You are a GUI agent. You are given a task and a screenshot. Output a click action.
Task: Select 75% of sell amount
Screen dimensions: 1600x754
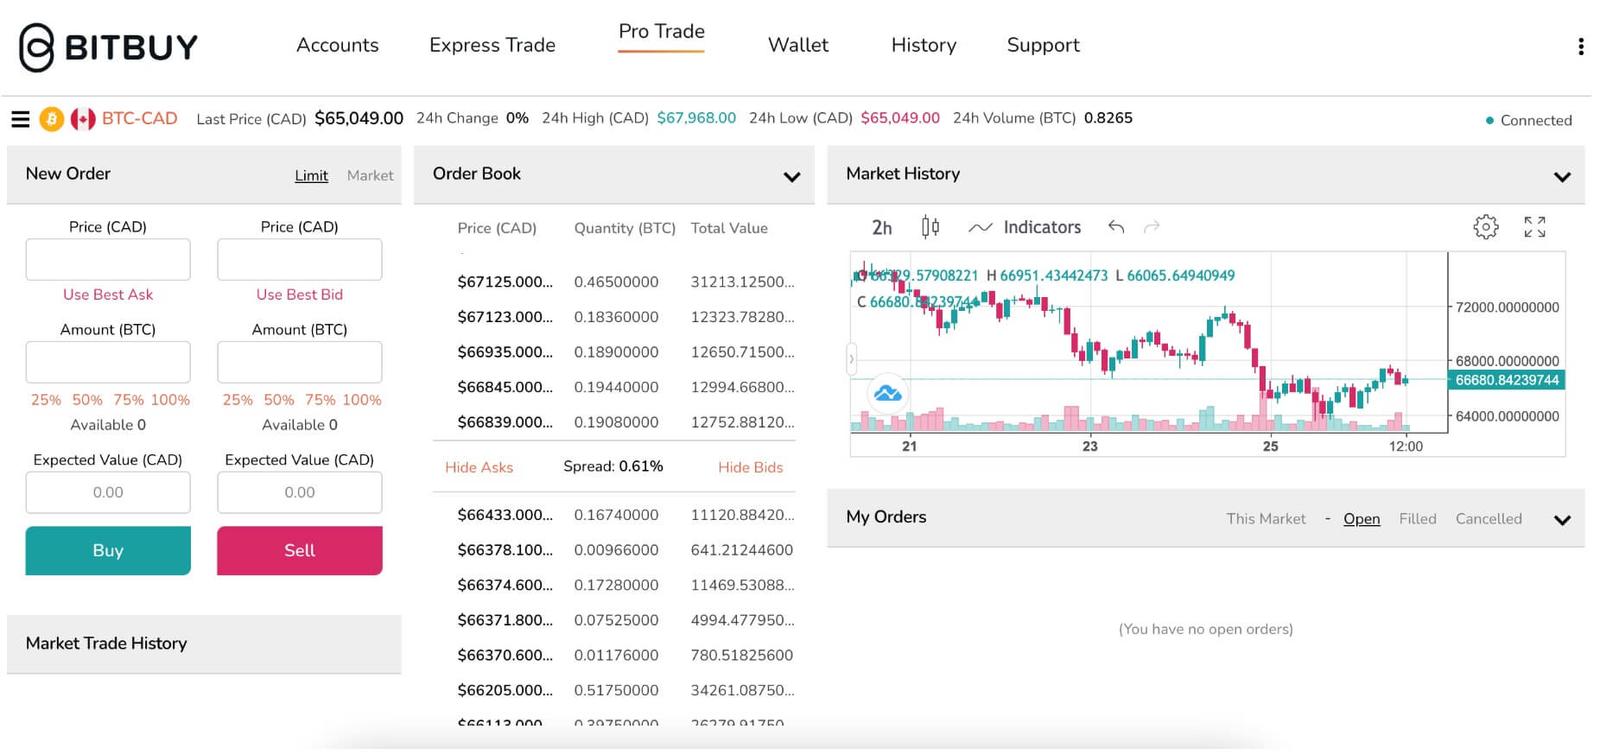[x=320, y=399]
